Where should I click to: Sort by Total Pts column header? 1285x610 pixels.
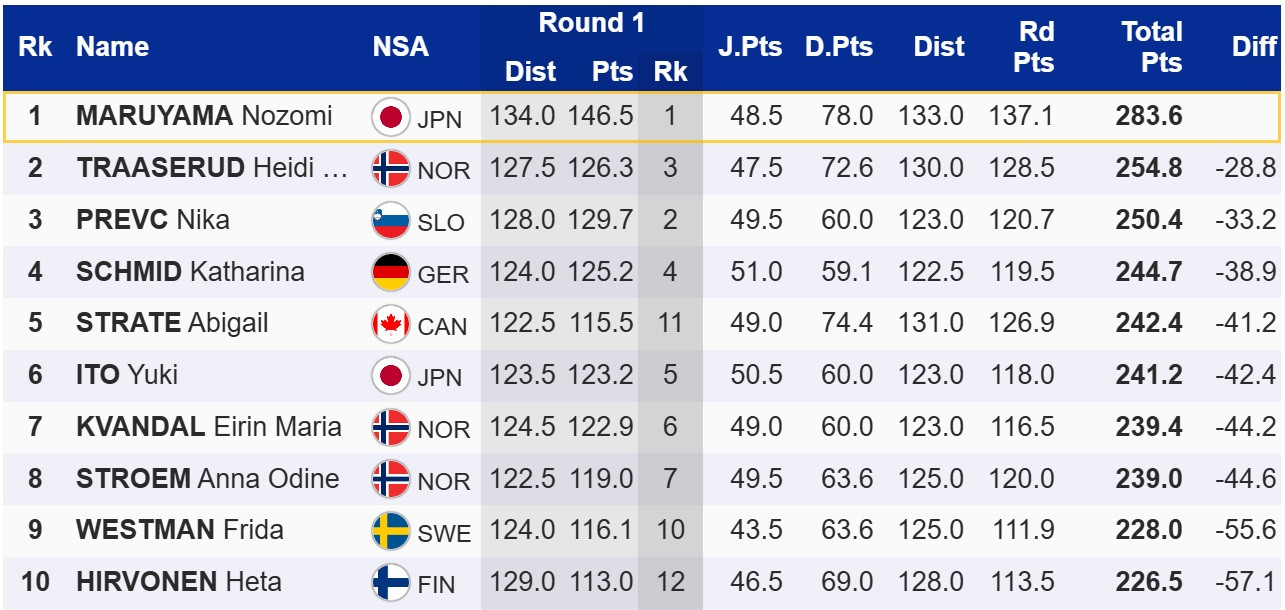[1151, 47]
